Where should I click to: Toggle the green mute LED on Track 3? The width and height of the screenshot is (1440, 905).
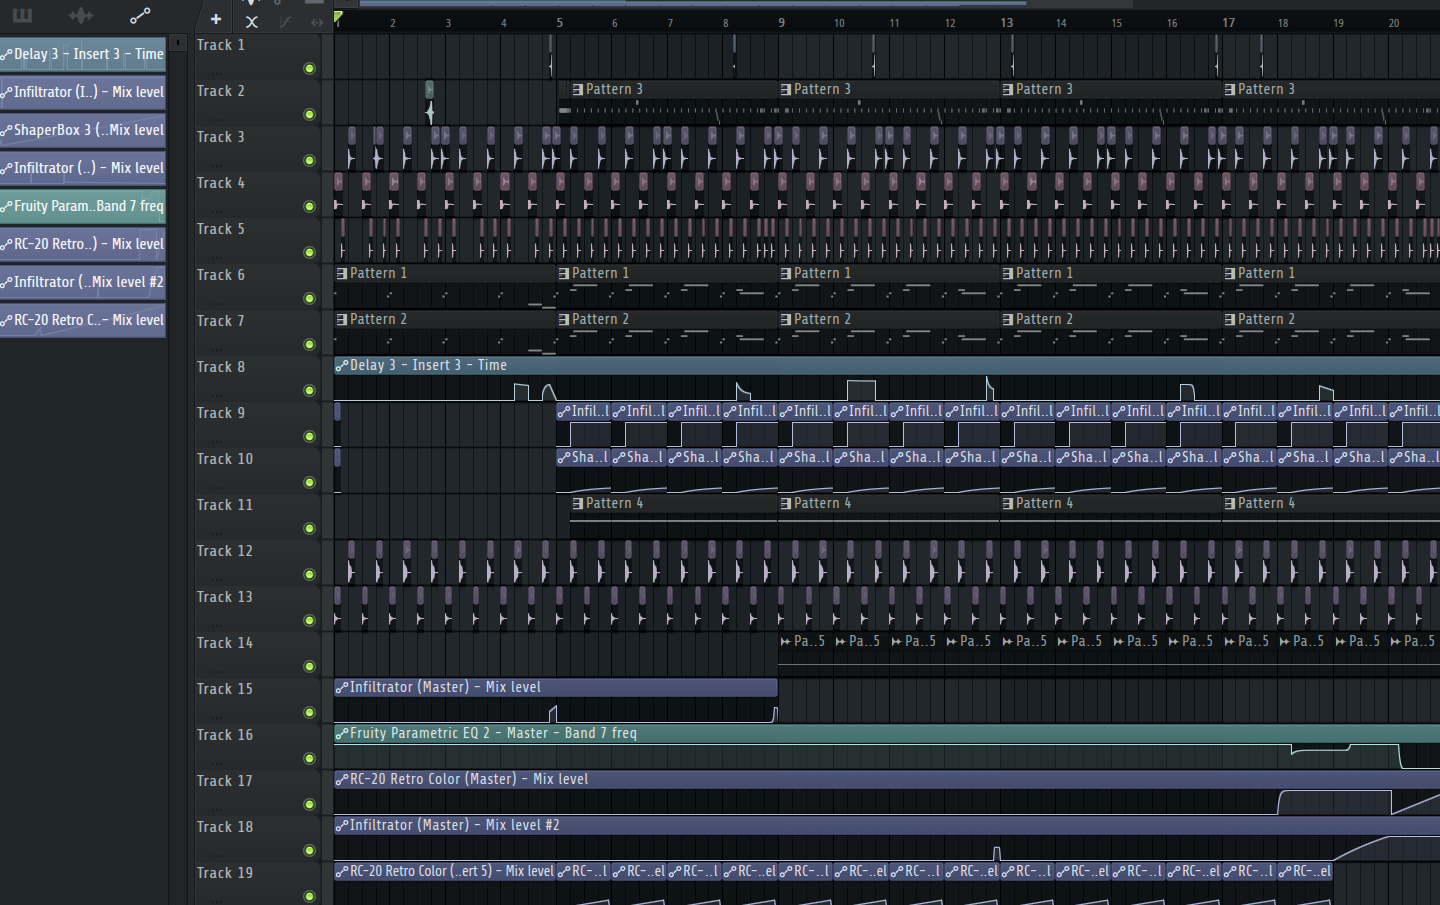[309, 160]
